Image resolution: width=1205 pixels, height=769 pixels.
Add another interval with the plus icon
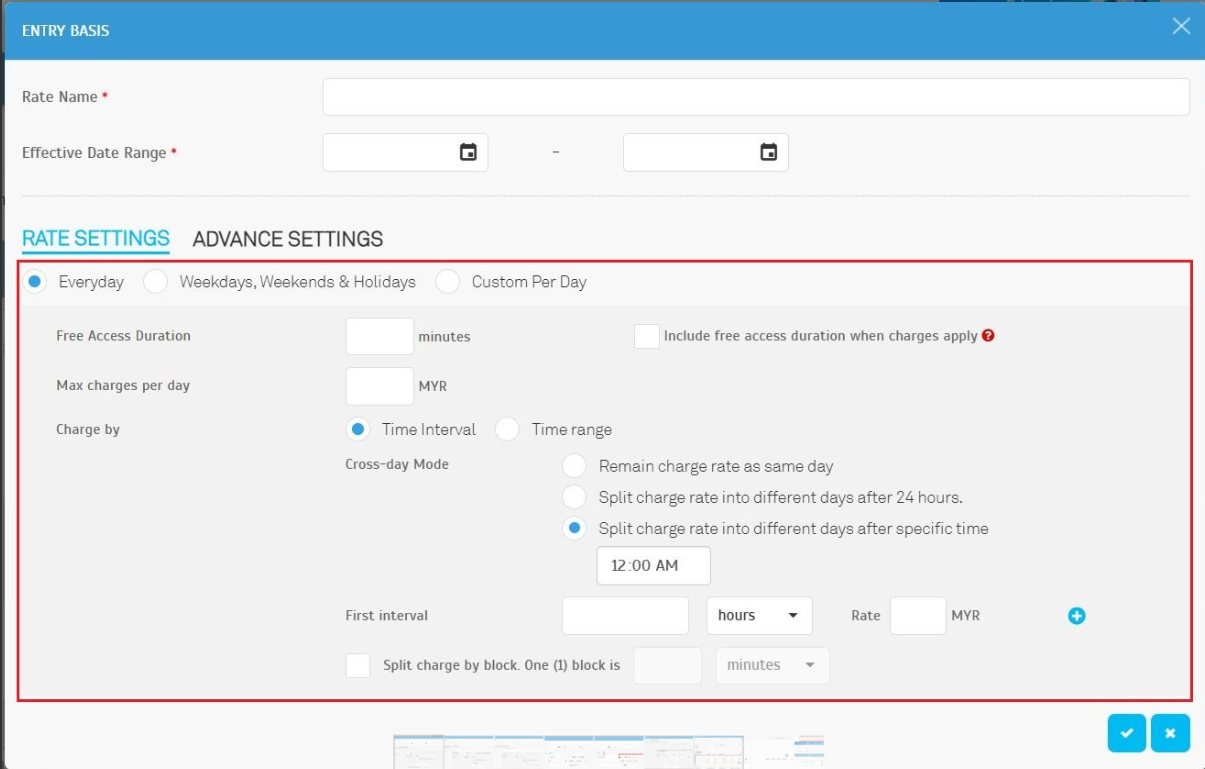point(1076,616)
